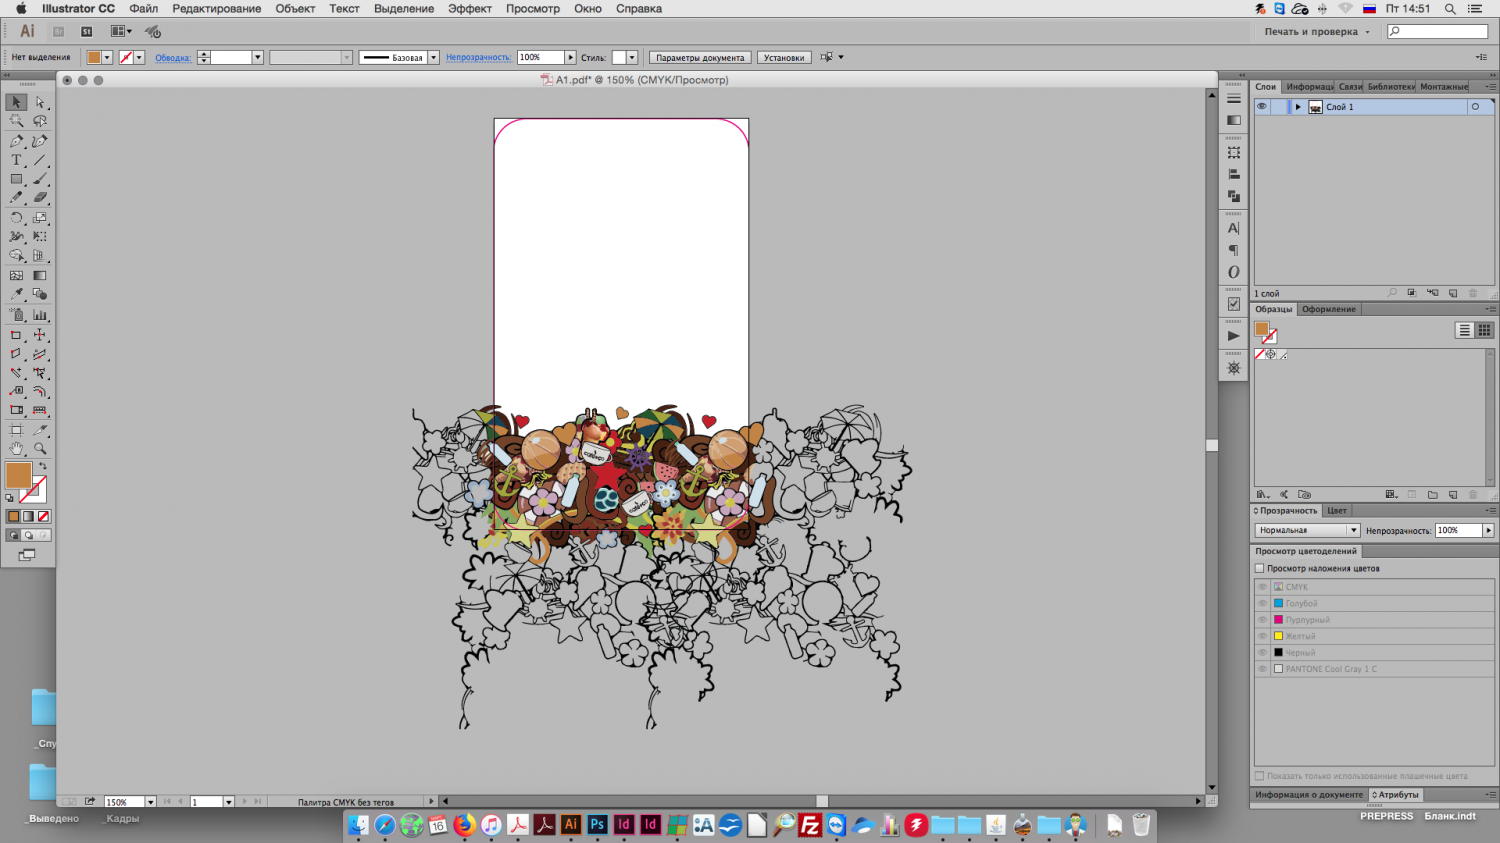This screenshot has width=1500, height=843.
Task: Click the orange fill color swatch in tools panel
Action: point(18,475)
